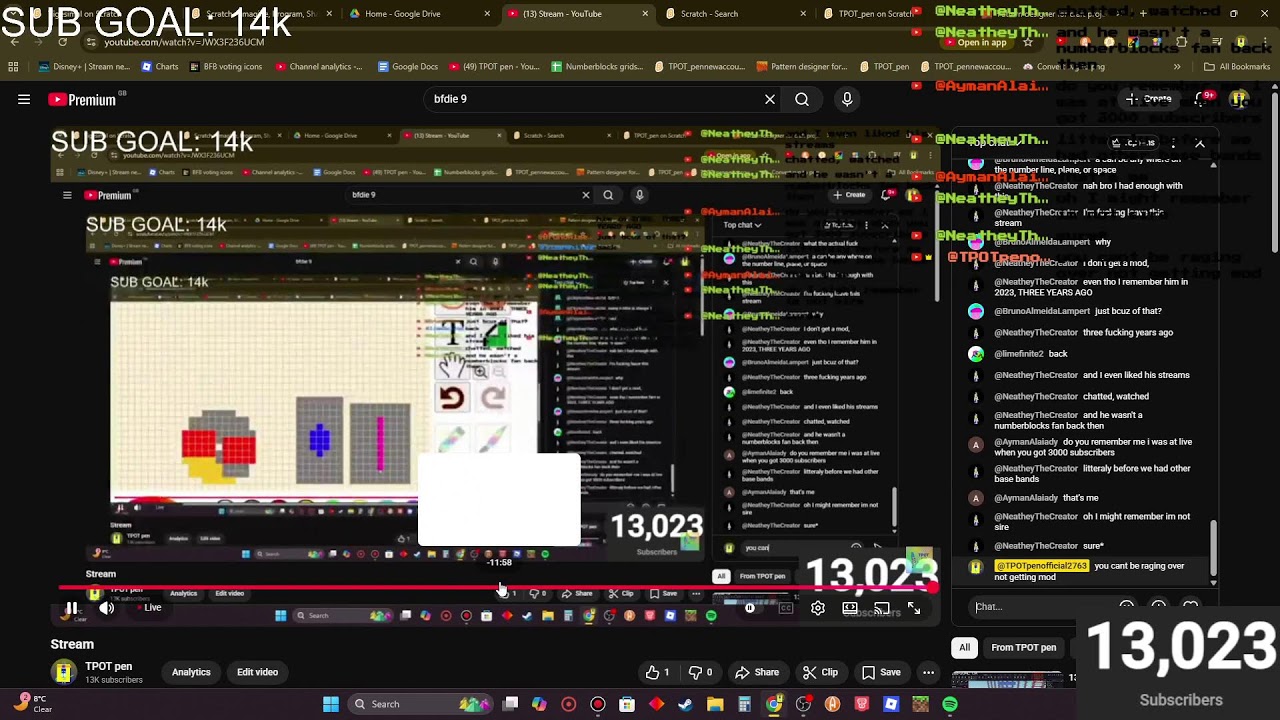
Task: Clear the 'bfdie 9' search text
Action: tap(770, 99)
